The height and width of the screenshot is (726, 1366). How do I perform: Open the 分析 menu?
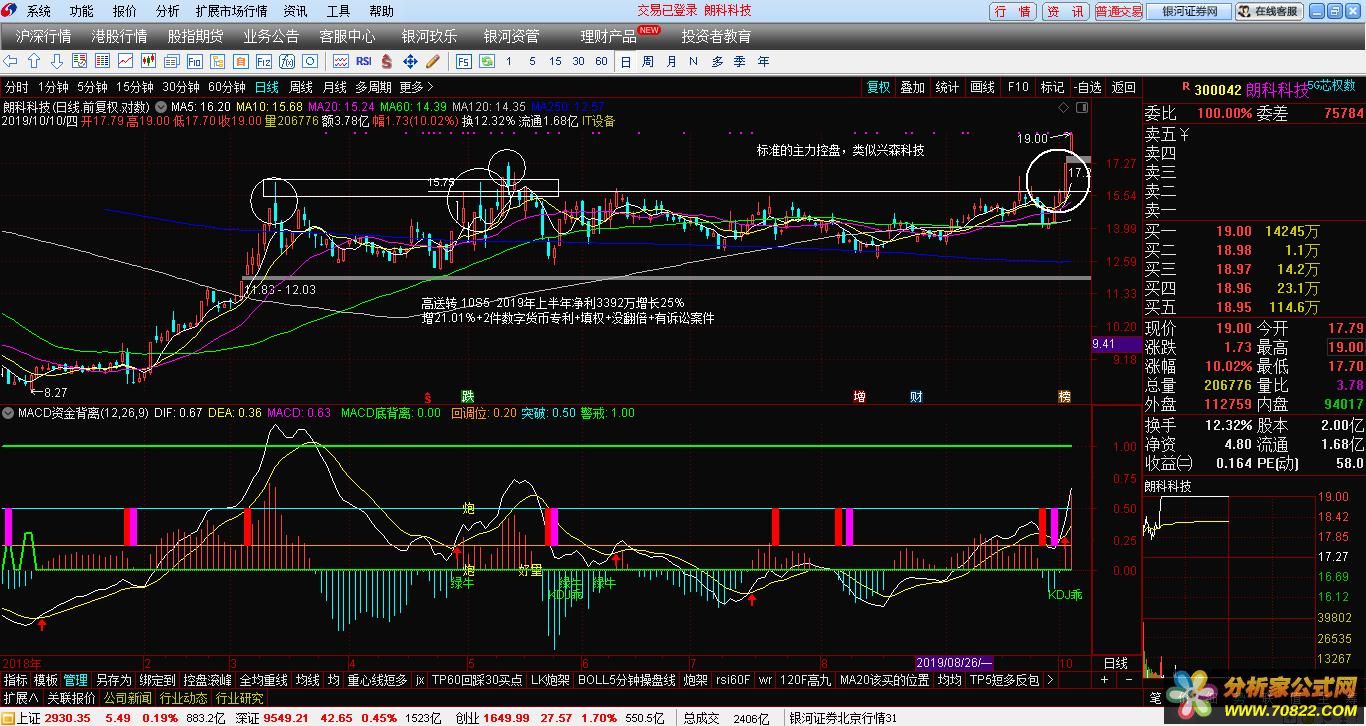point(168,11)
